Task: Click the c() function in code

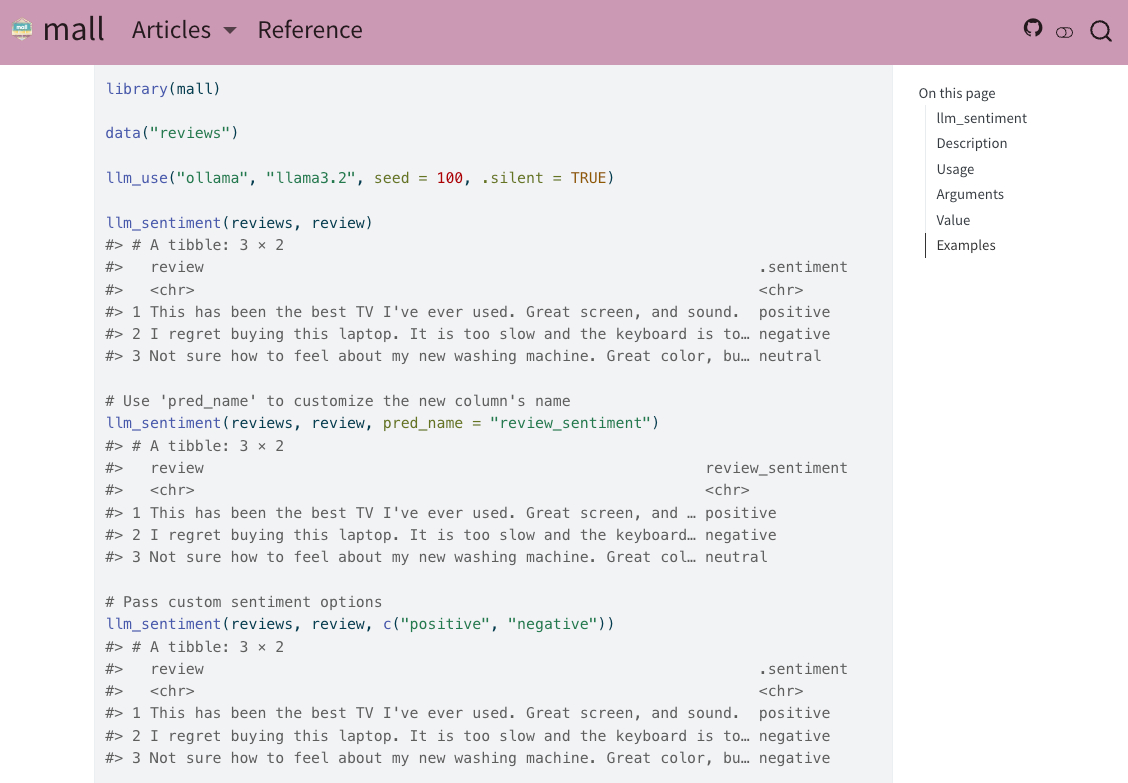Action: (387, 624)
